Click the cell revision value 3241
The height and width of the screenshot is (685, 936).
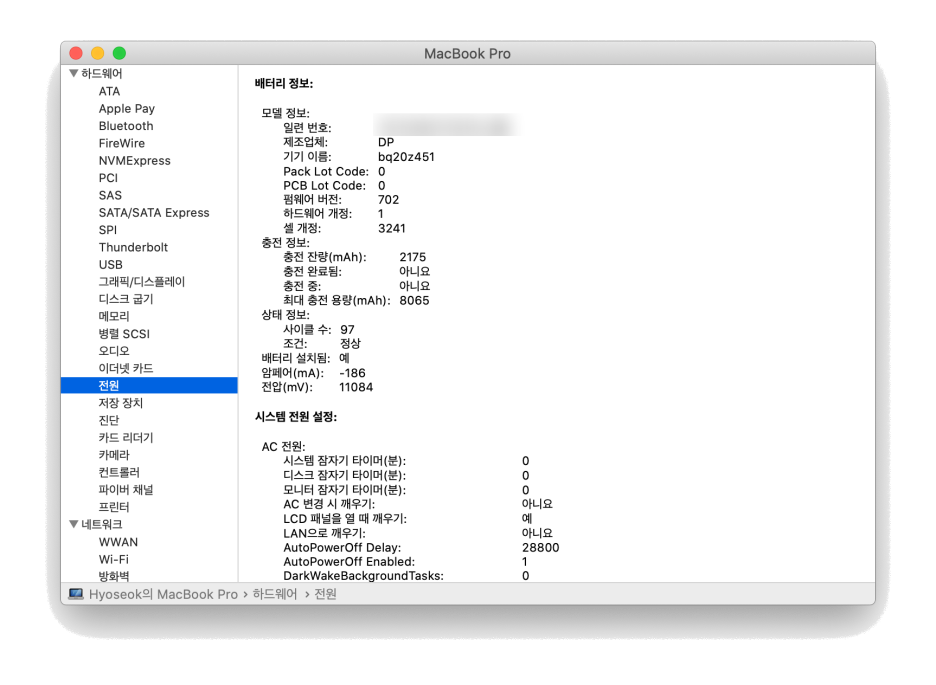tap(392, 229)
